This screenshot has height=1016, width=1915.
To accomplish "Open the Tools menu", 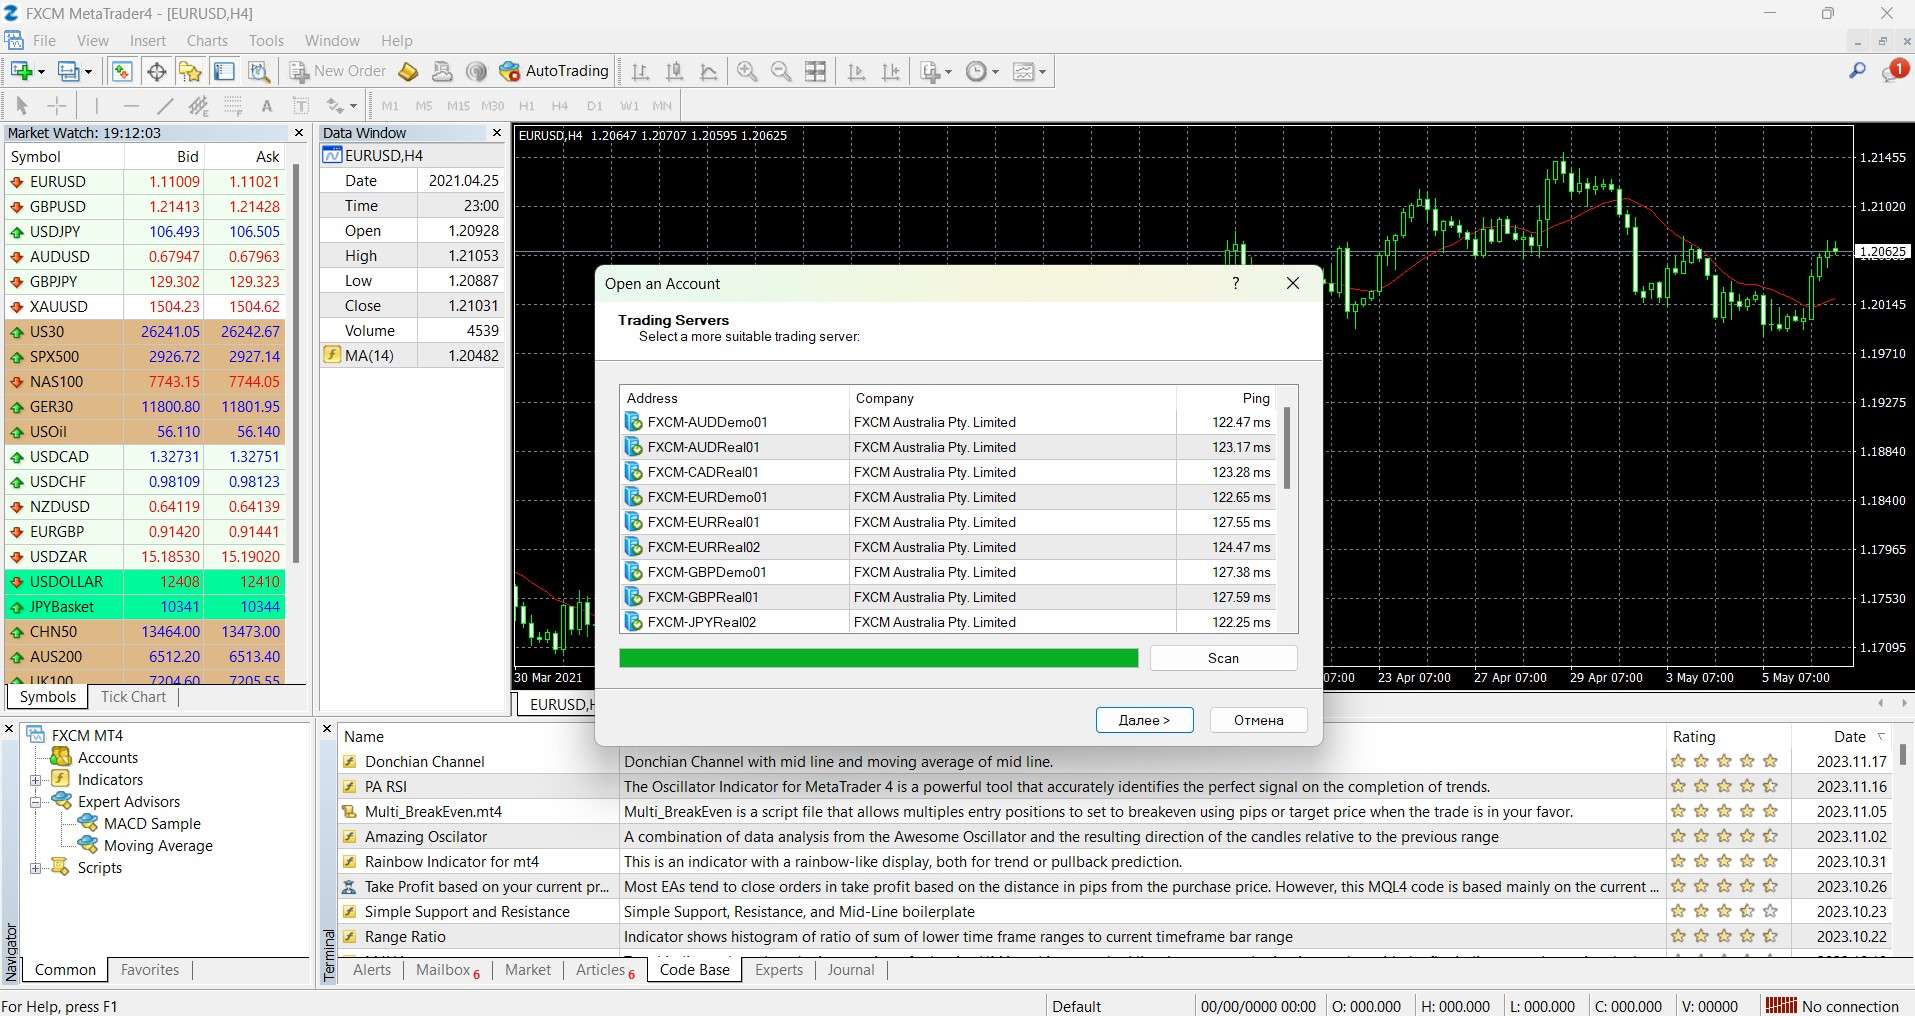I will pyautogui.click(x=266, y=41).
